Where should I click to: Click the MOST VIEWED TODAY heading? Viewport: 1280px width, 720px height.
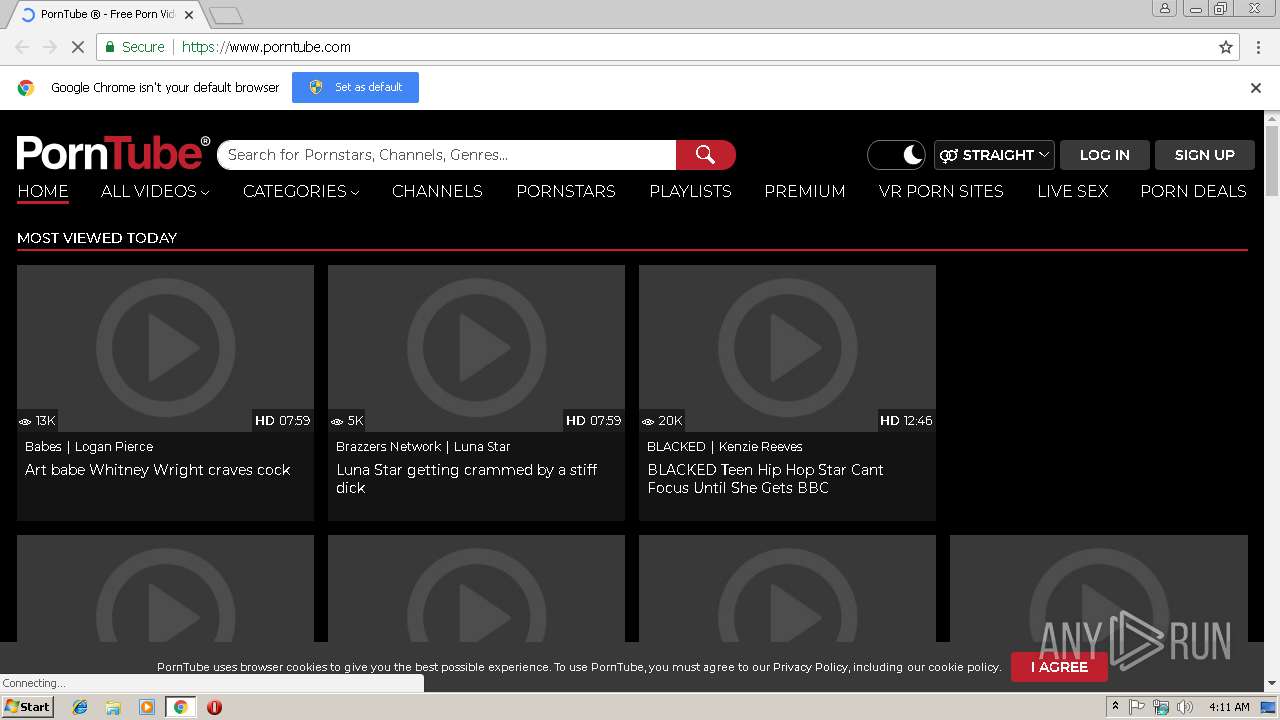coord(97,238)
